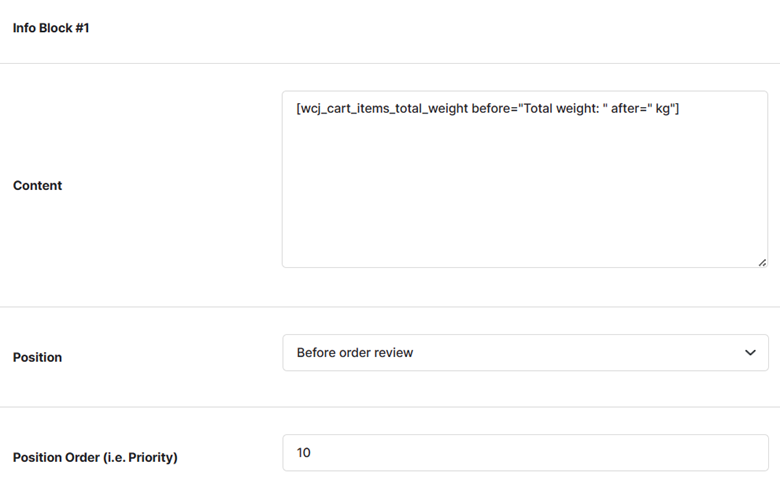Click the chevron arrow in Position dropdown
This screenshot has width=780, height=502.
[x=750, y=353]
